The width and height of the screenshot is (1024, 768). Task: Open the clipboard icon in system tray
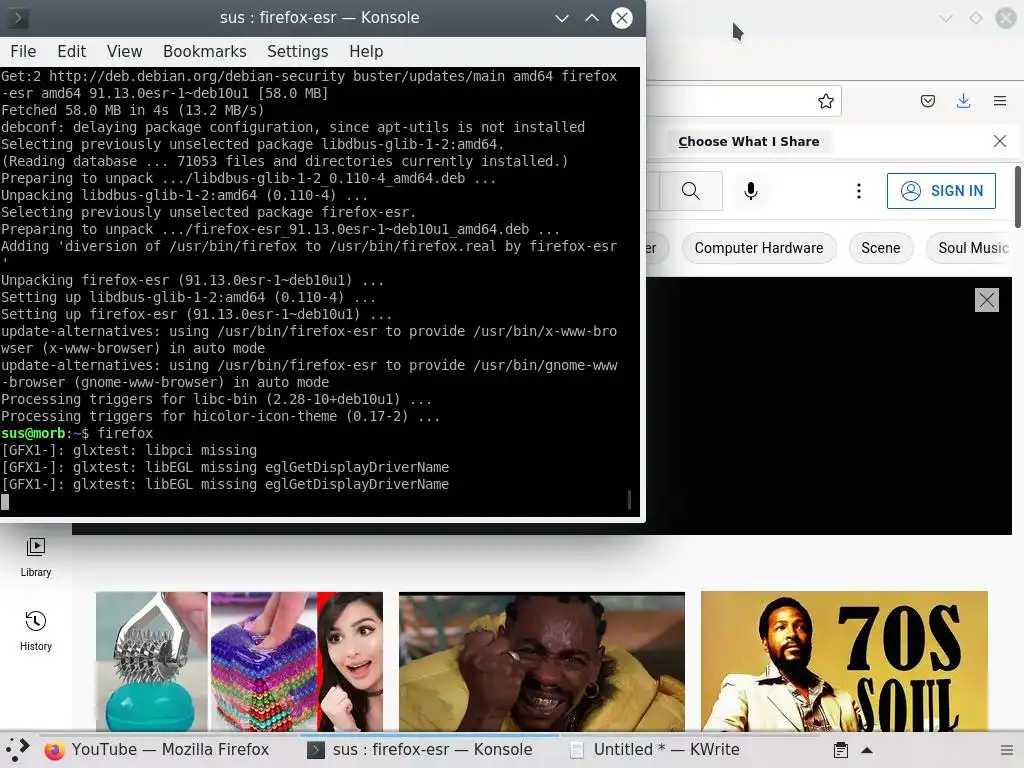tap(840, 750)
